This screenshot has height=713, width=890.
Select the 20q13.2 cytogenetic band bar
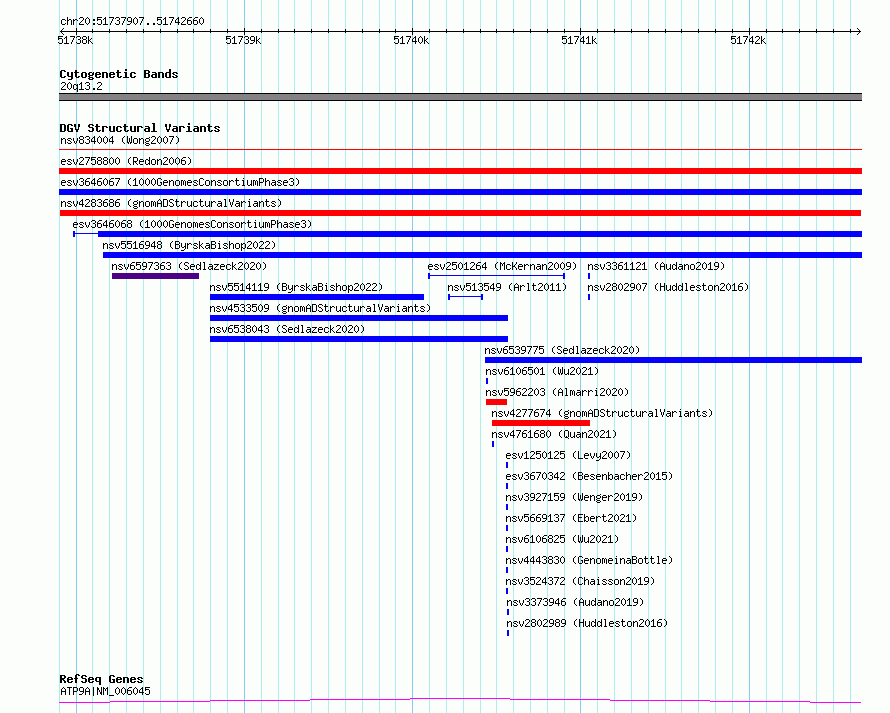tap(460, 97)
